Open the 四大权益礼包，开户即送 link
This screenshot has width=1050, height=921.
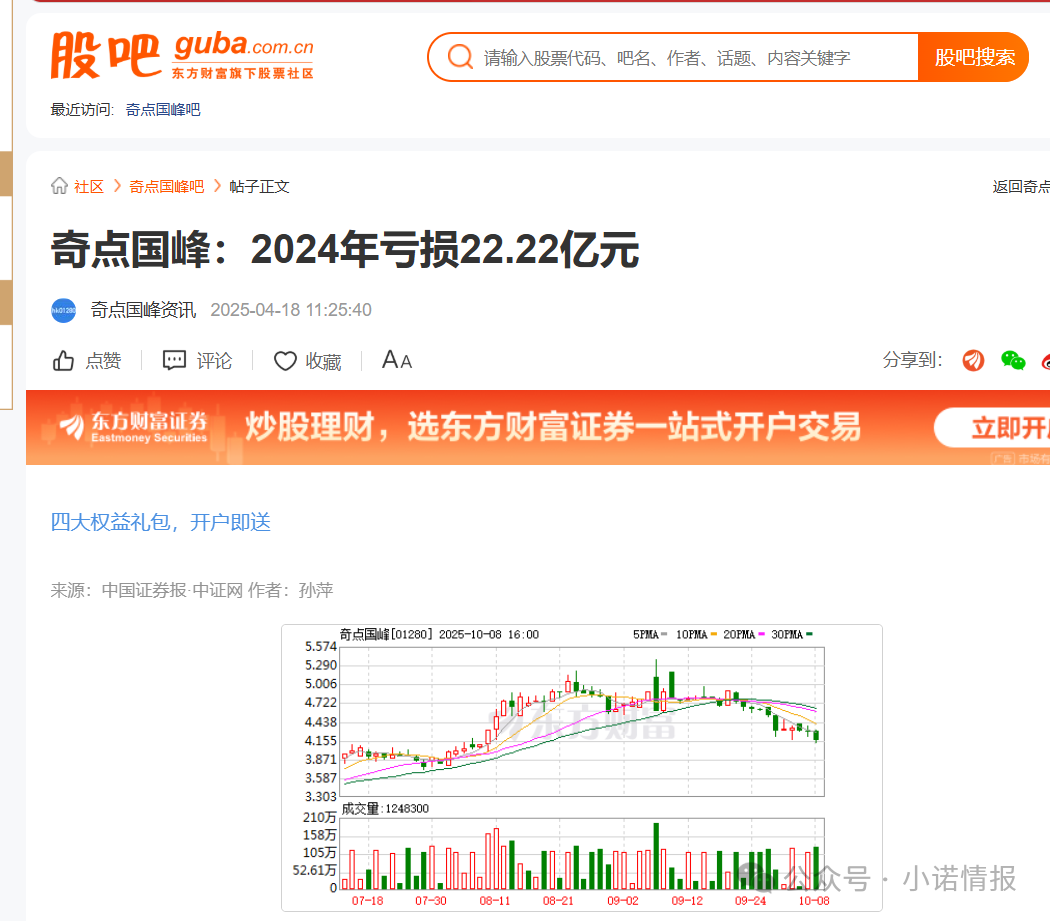pos(160,522)
